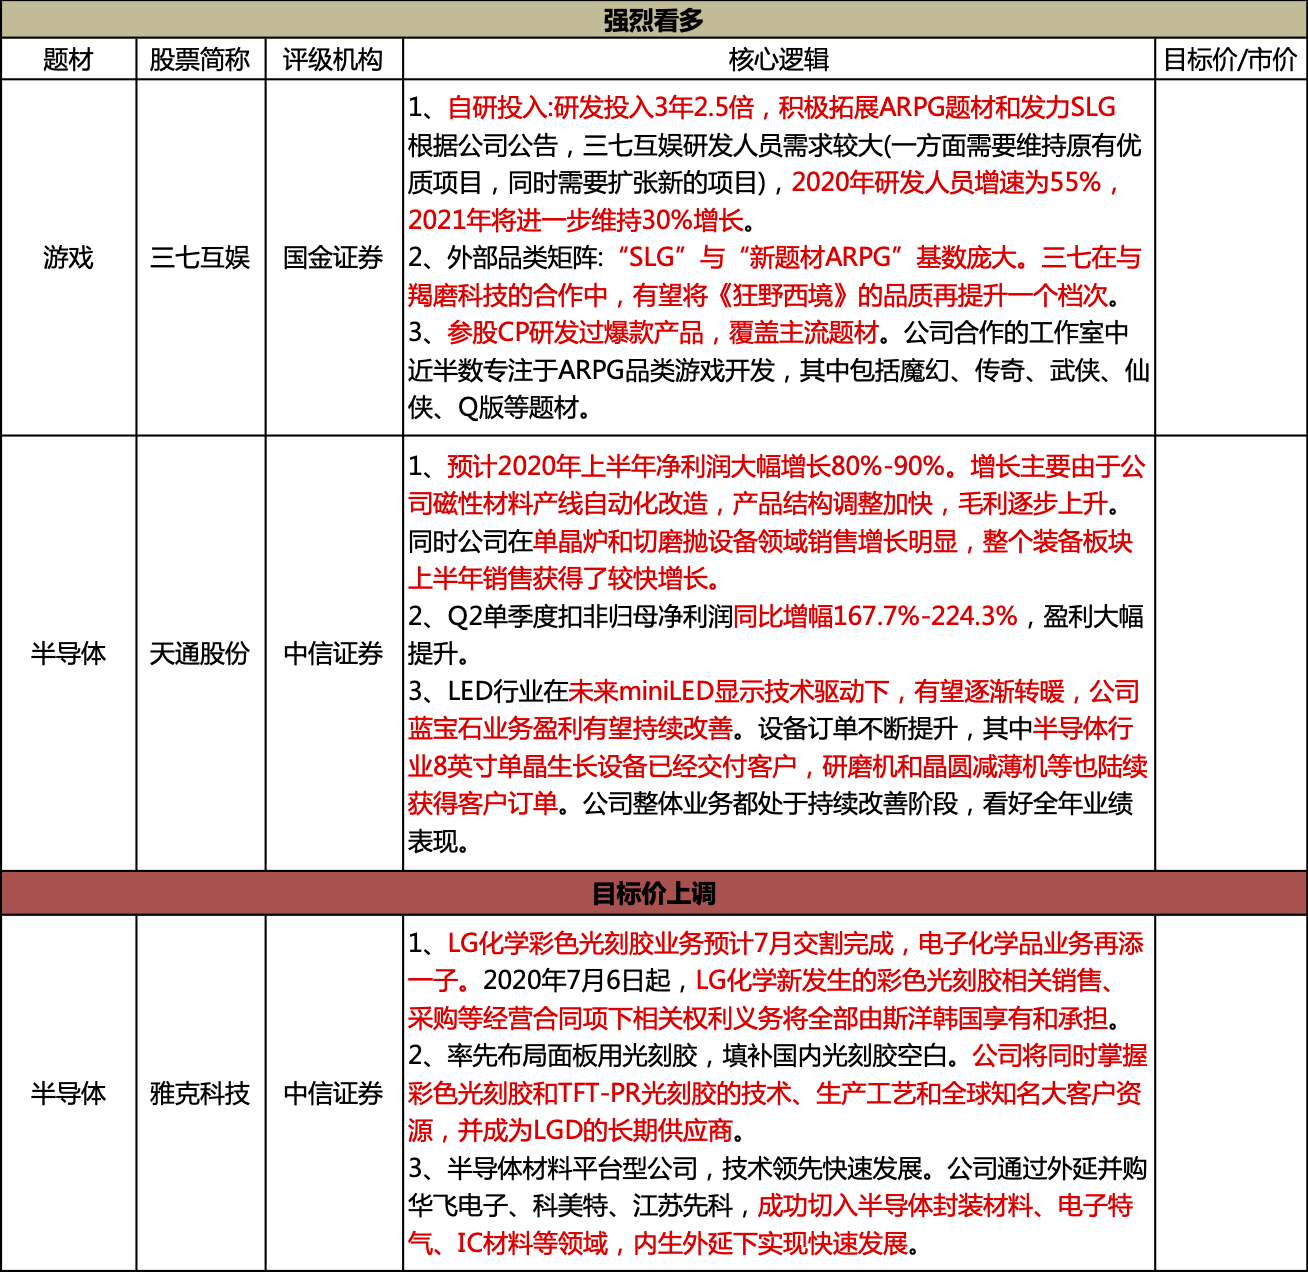Click the 天通股份 core logic text cell
This screenshot has height=1272, width=1308.
point(779,654)
